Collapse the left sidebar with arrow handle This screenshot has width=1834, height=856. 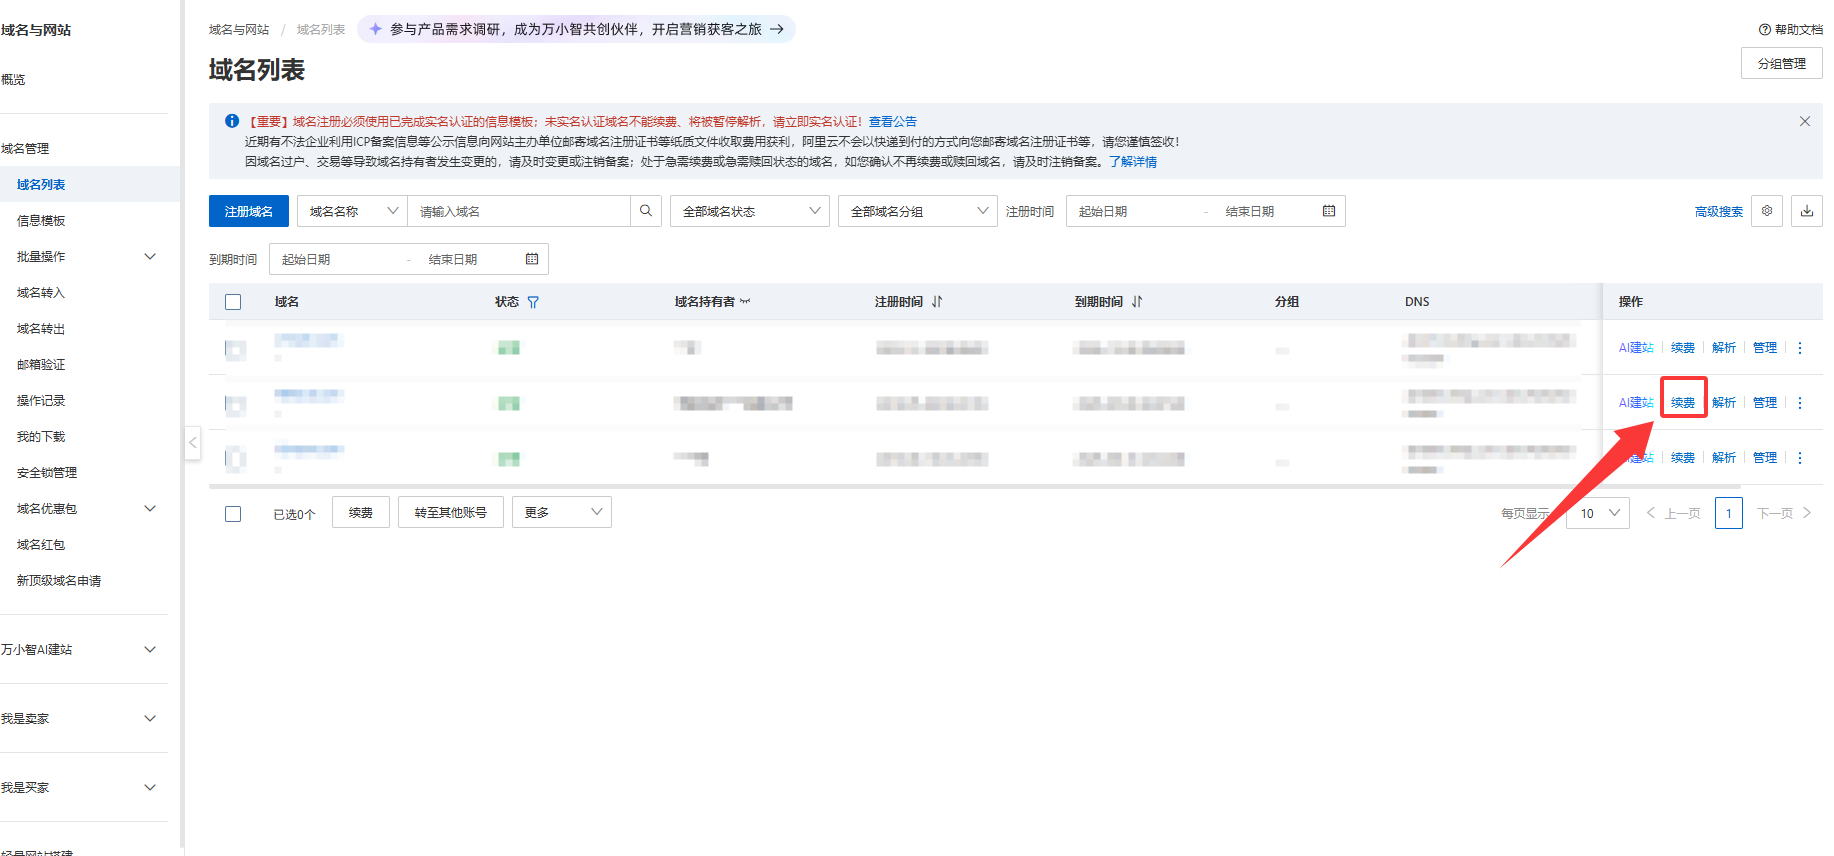[193, 443]
